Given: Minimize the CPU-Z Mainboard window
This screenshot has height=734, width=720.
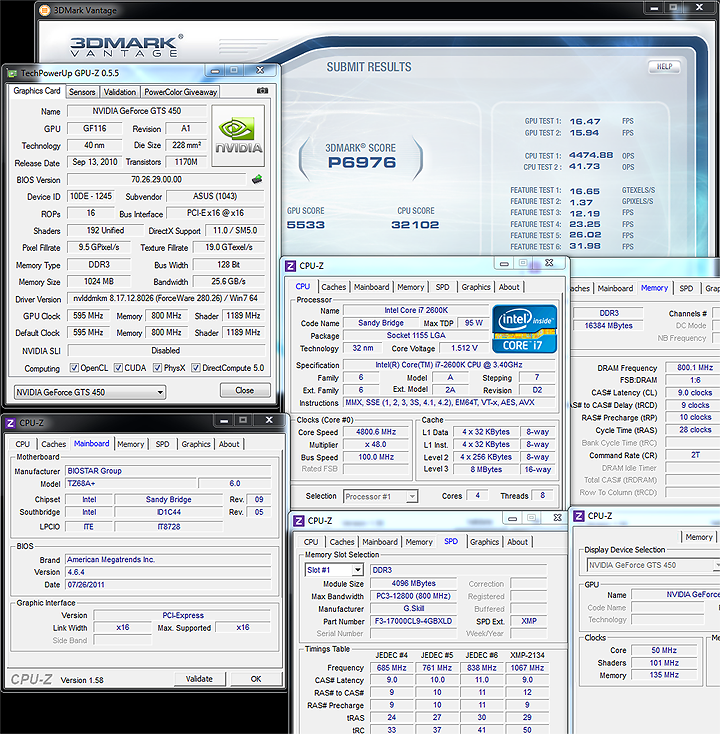Looking at the screenshot, I should coord(224,420).
